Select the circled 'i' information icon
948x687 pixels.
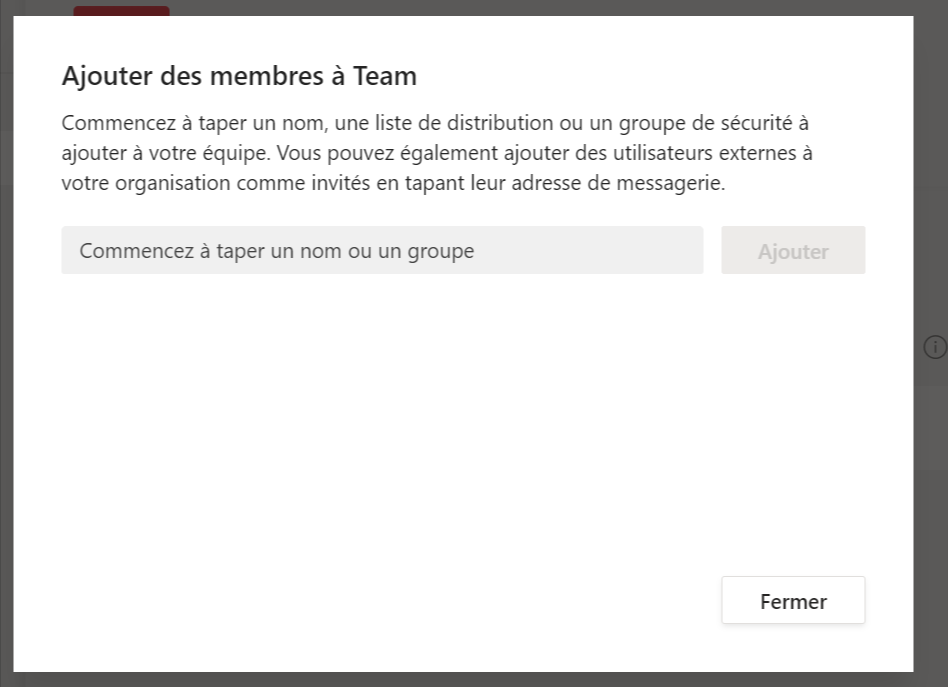(935, 347)
